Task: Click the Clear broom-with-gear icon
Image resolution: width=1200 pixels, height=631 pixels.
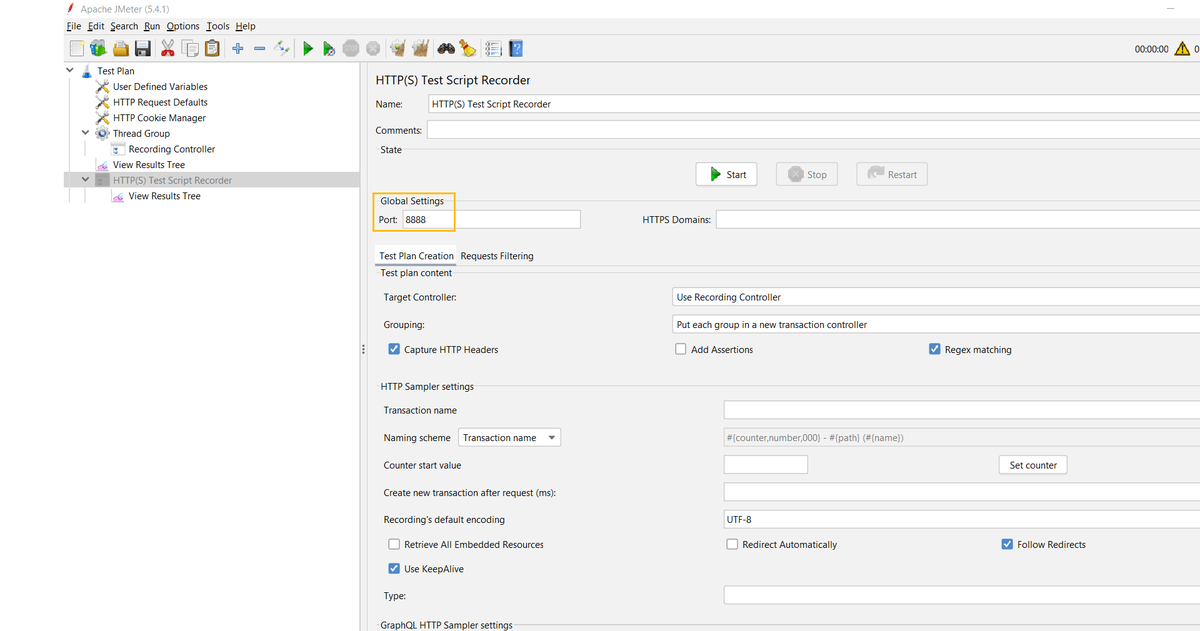Action: pyautogui.click(x=398, y=48)
